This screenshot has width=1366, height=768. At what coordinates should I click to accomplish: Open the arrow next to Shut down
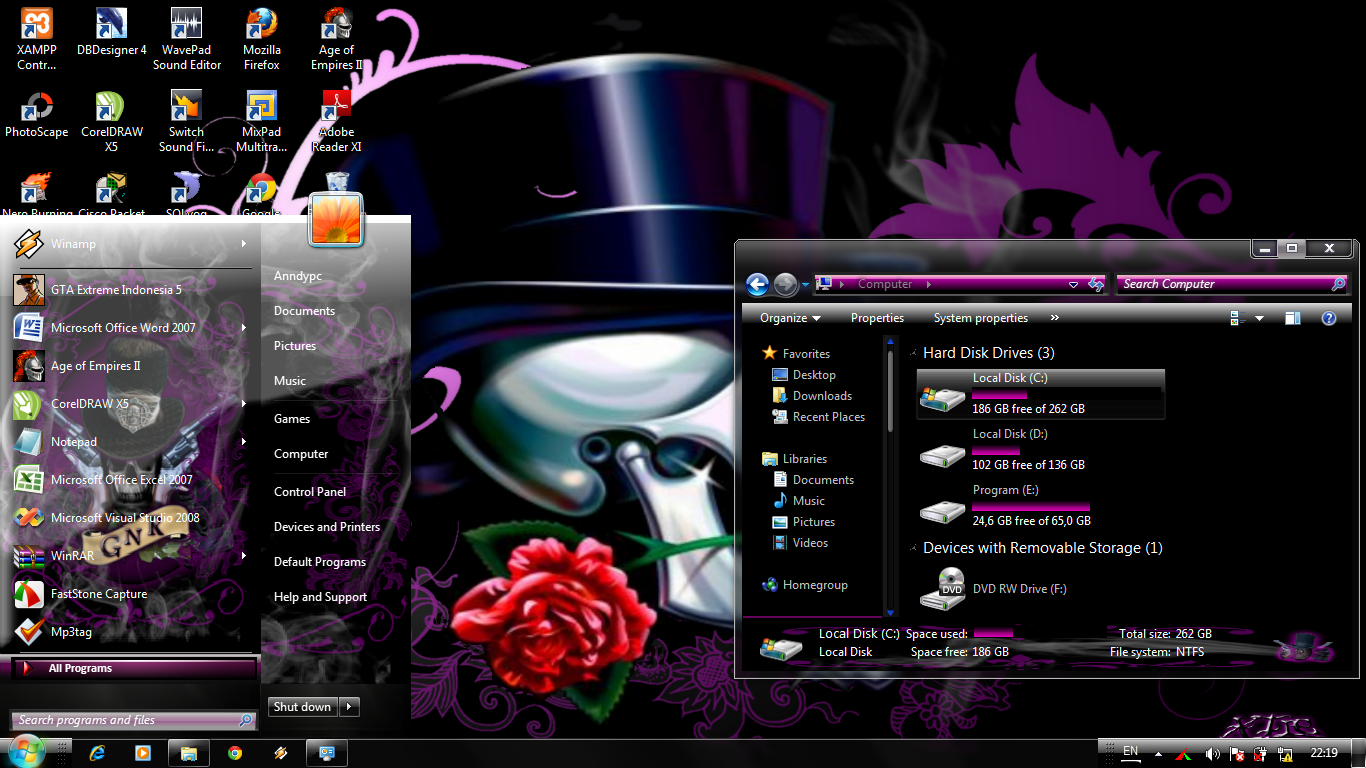pos(350,707)
